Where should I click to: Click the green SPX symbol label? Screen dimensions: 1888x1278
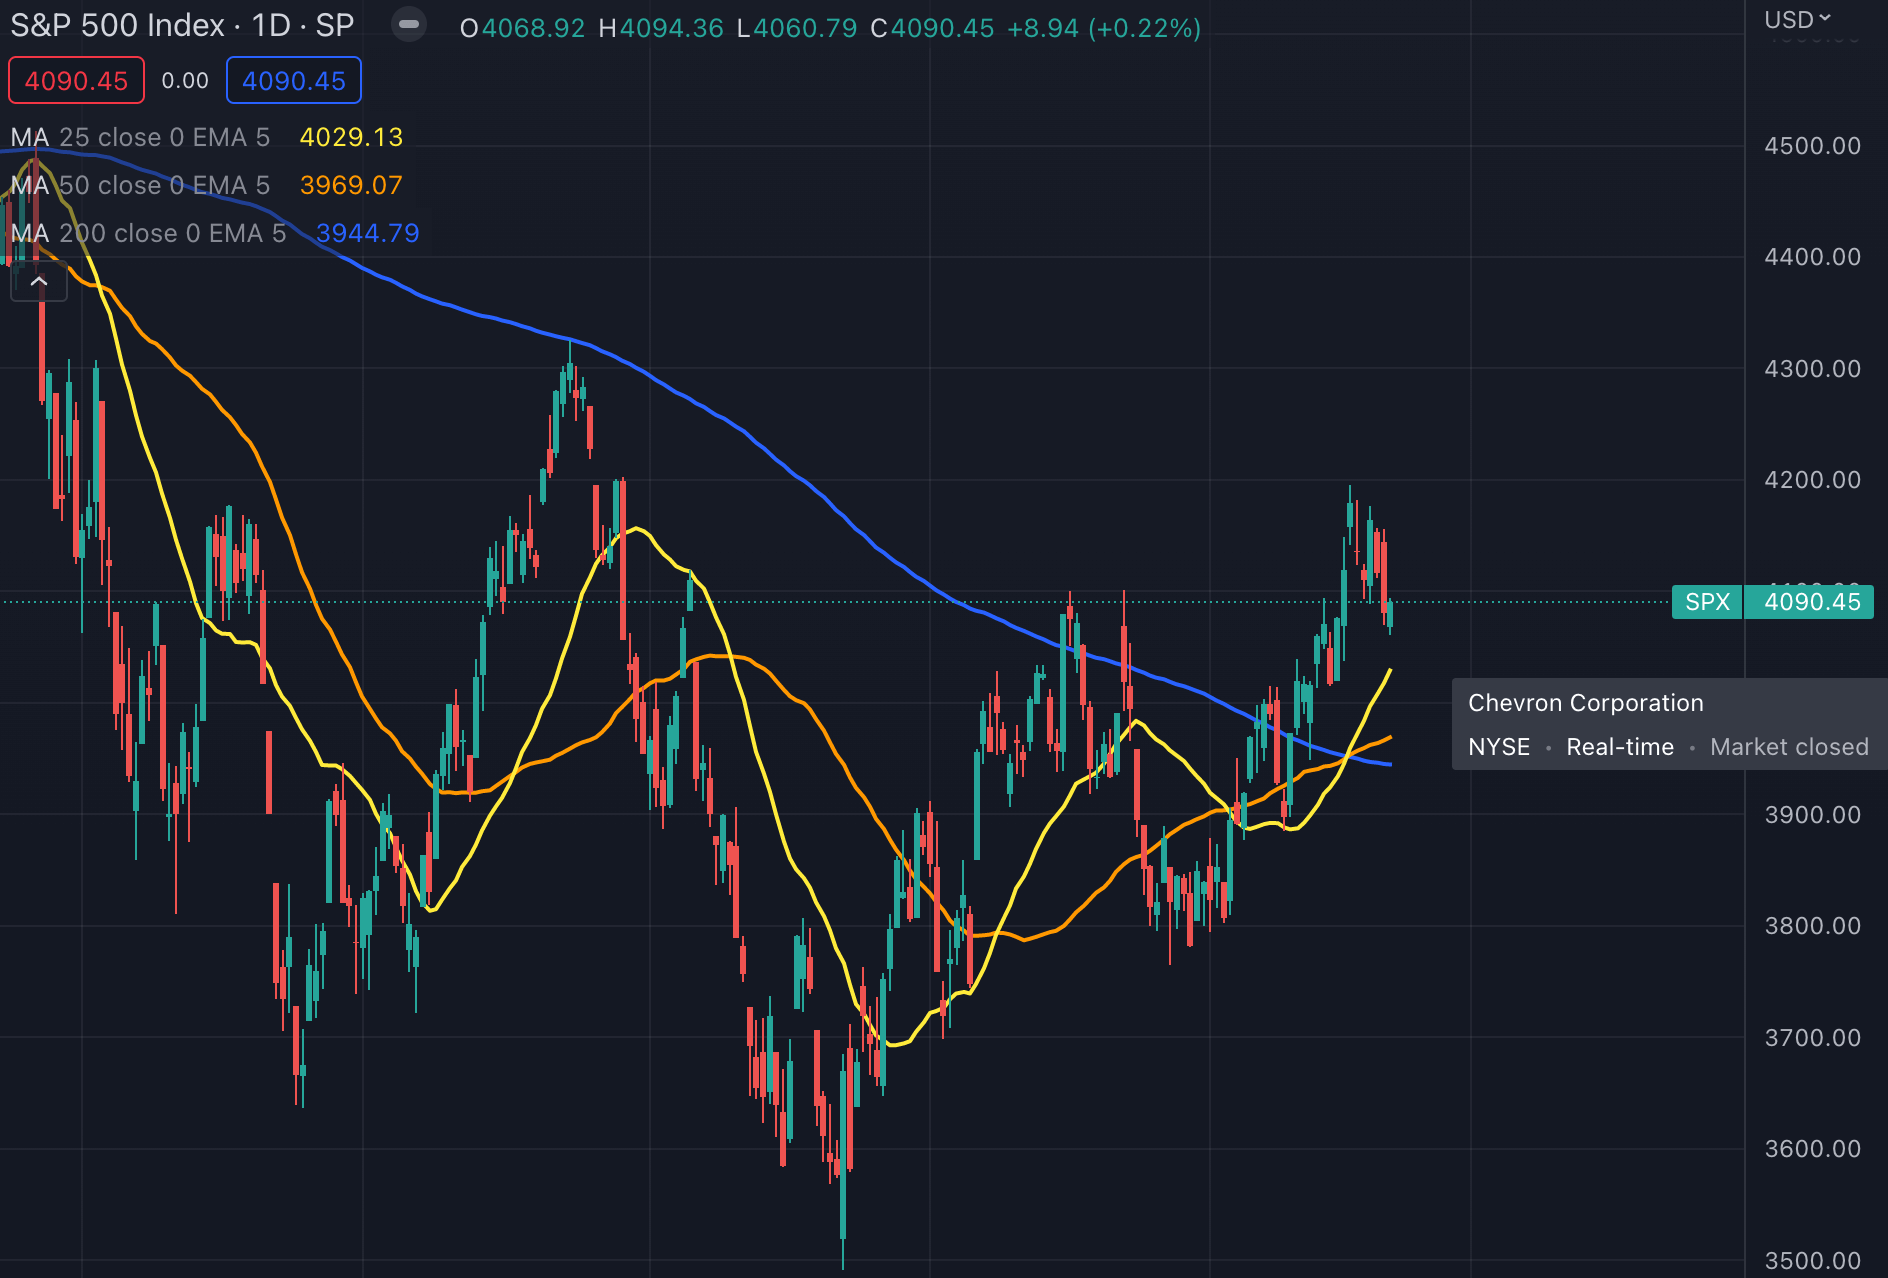point(1706,602)
